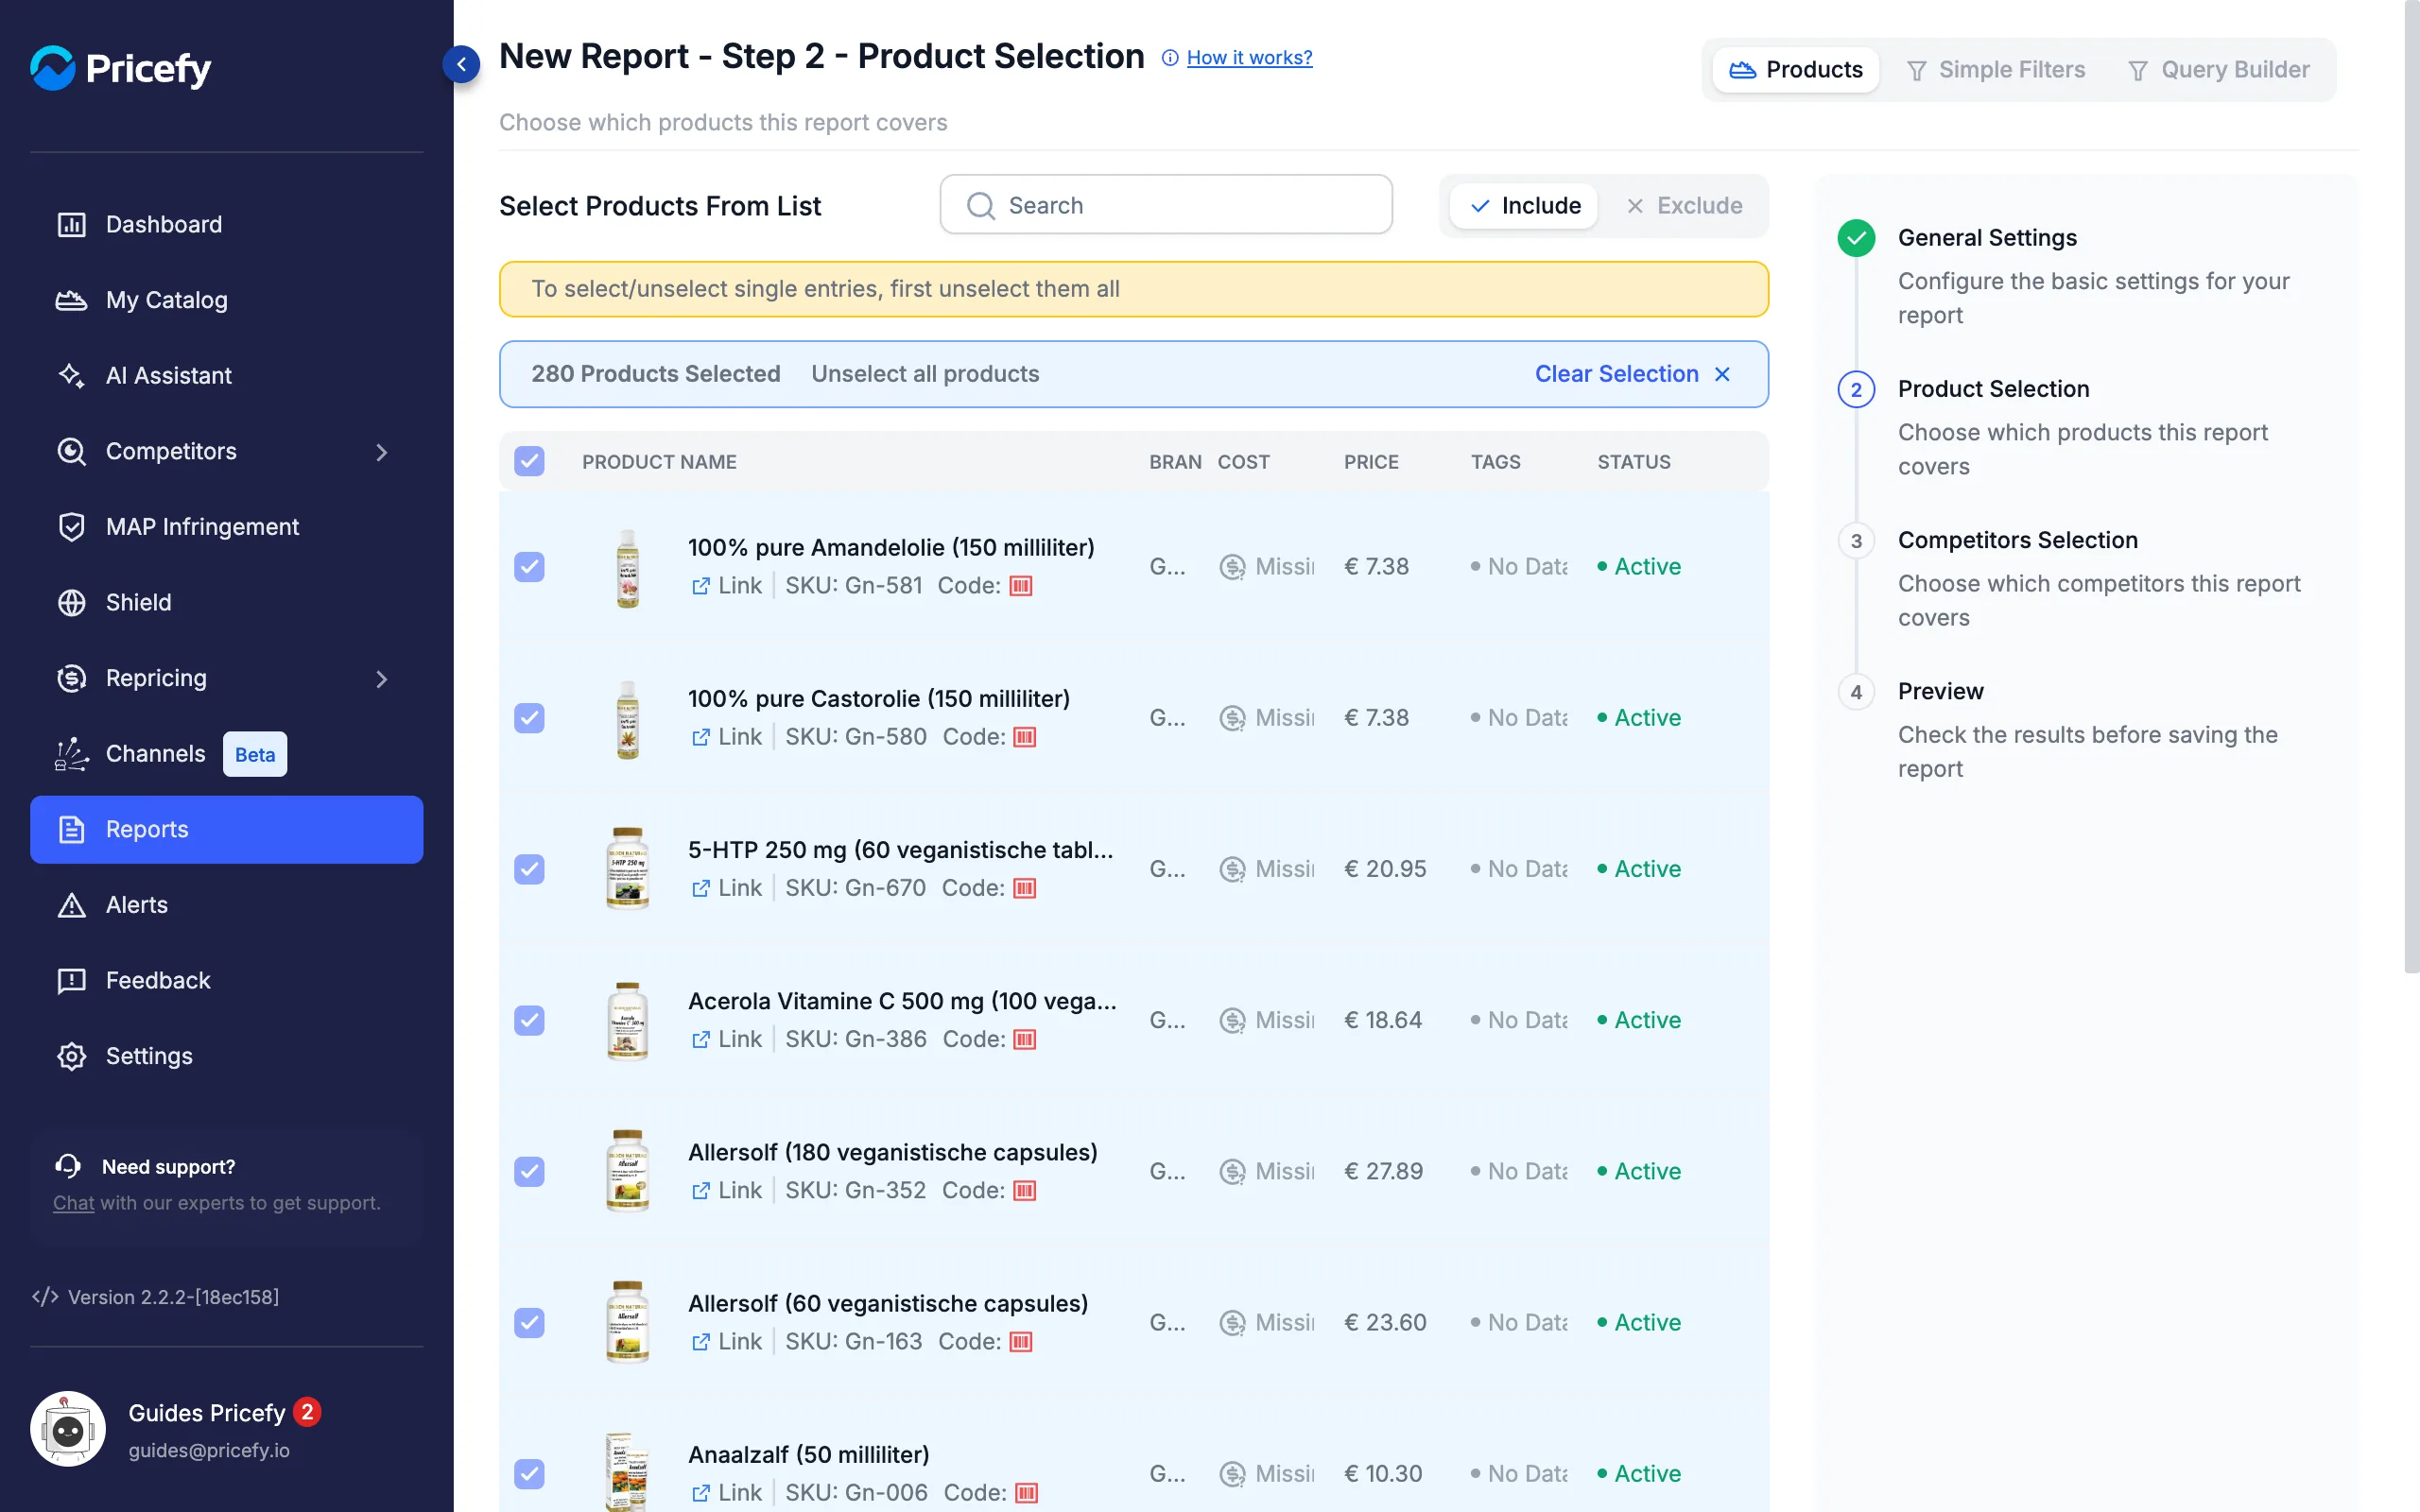Click the Settings gear icon
Viewport: 2420px width, 1512px height.
[71, 1056]
